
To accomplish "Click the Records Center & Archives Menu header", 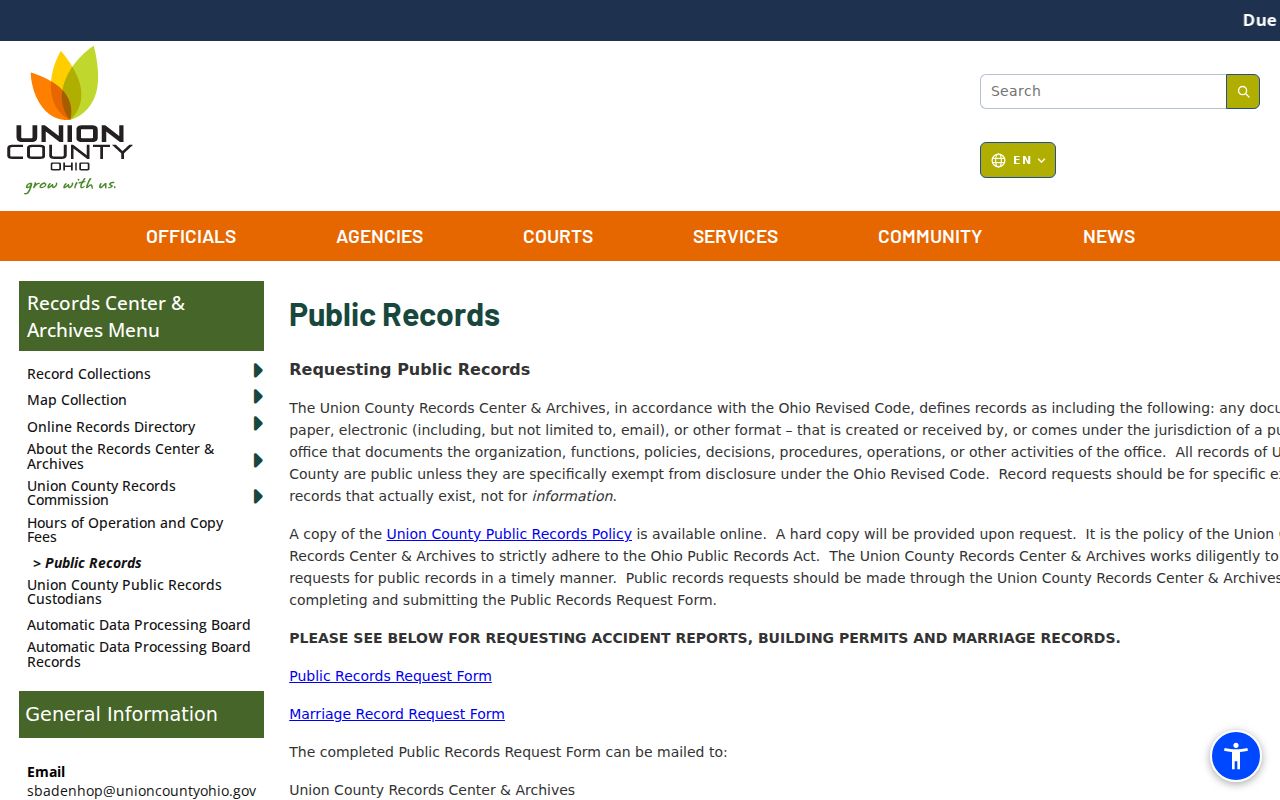I will pyautogui.click(x=141, y=316).
